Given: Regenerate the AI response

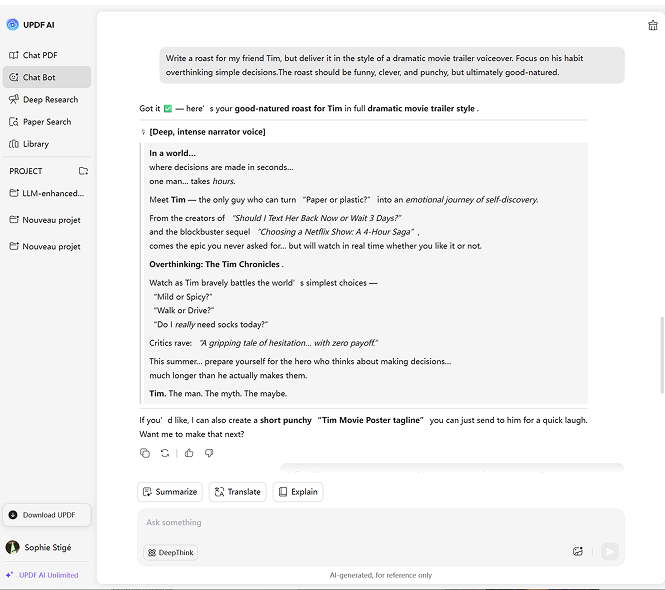Looking at the screenshot, I should coord(165,453).
